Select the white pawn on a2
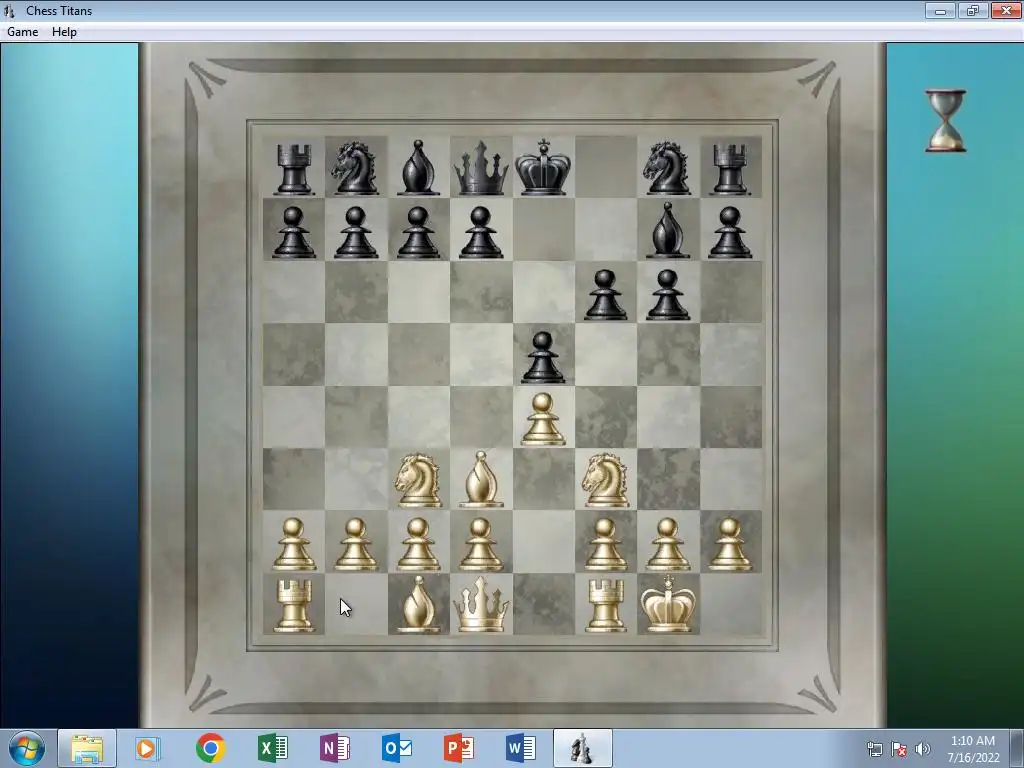This screenshot has width=1024, height=768. 294,544
